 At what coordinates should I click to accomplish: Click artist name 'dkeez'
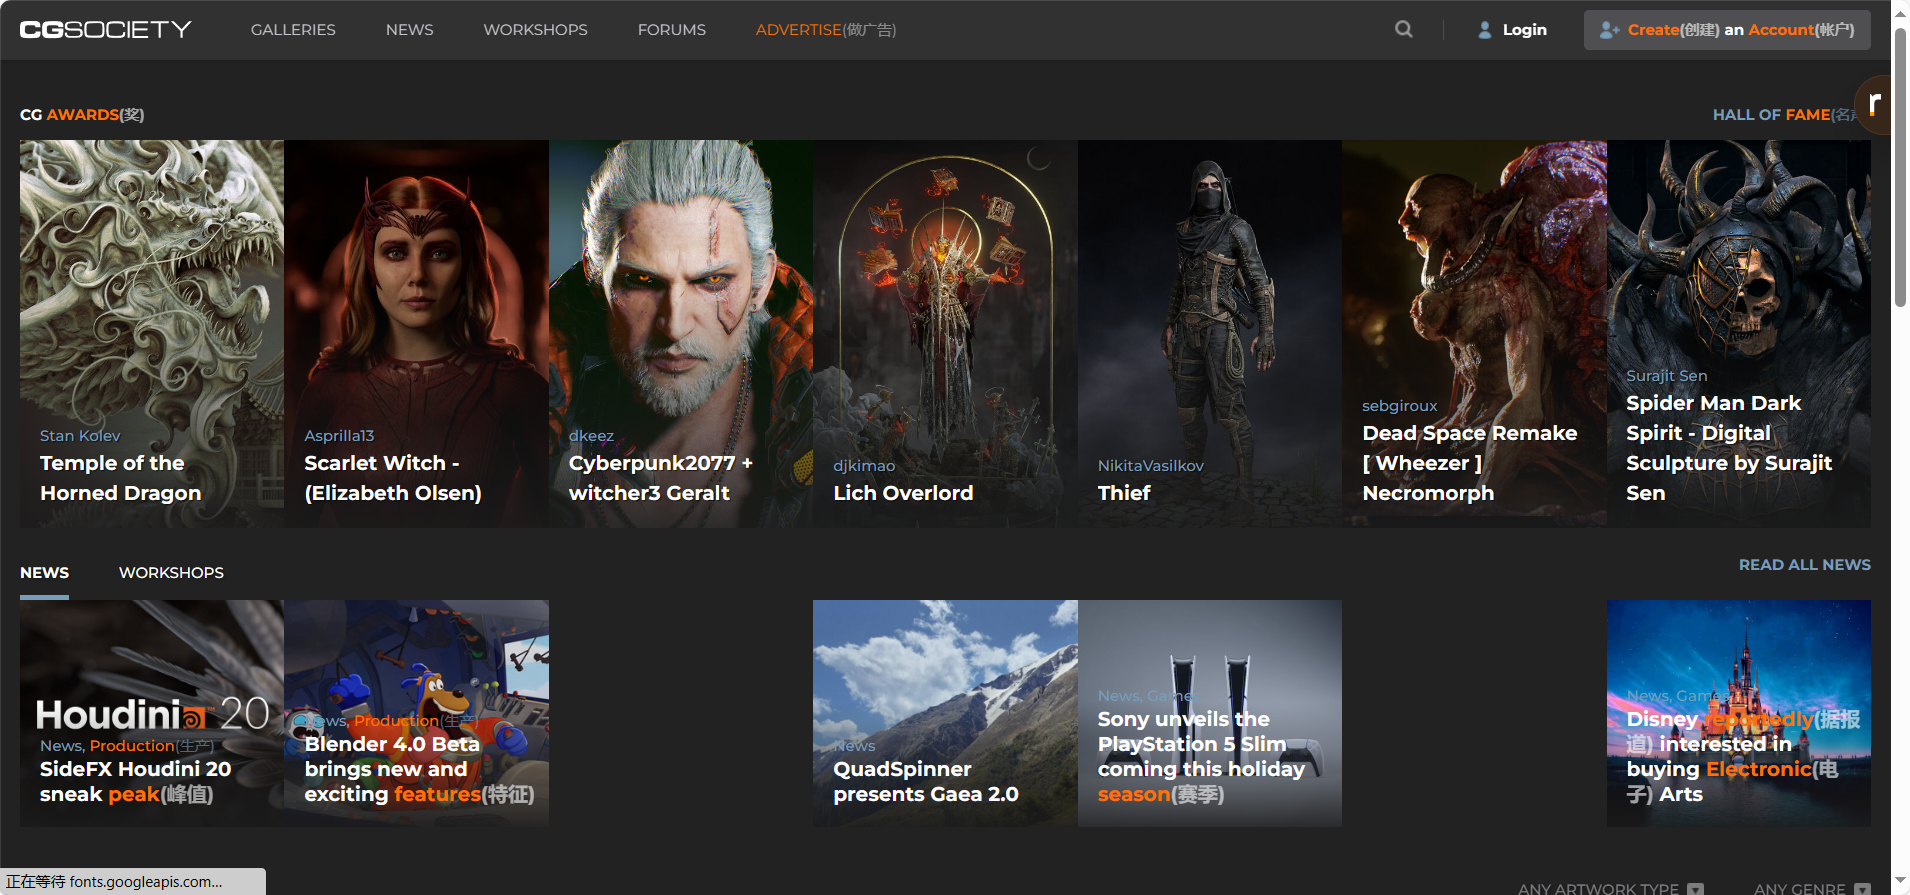click(x=591, y=436)
